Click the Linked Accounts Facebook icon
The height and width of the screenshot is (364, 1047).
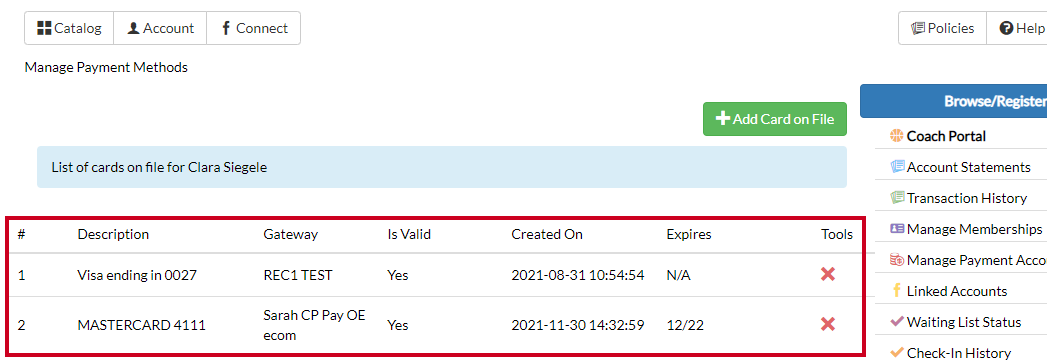897,291
